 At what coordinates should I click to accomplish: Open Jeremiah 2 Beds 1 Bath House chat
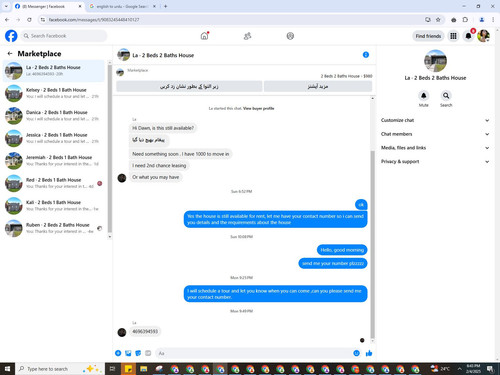pyautogui.click(x=54, y=161)
